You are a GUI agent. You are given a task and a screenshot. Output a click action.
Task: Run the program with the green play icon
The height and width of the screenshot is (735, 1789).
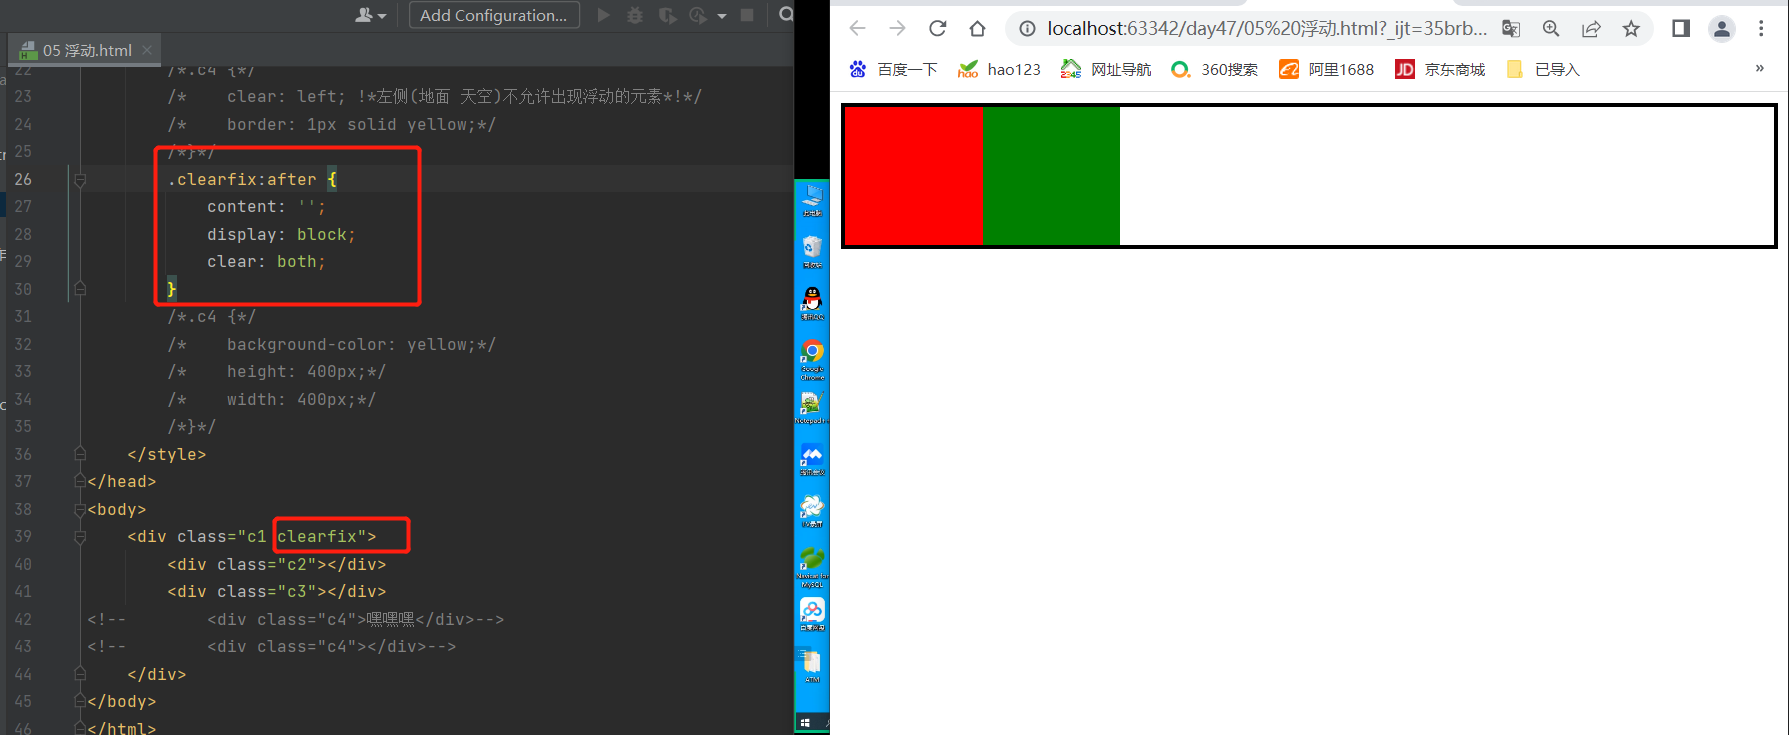[603, 15]
